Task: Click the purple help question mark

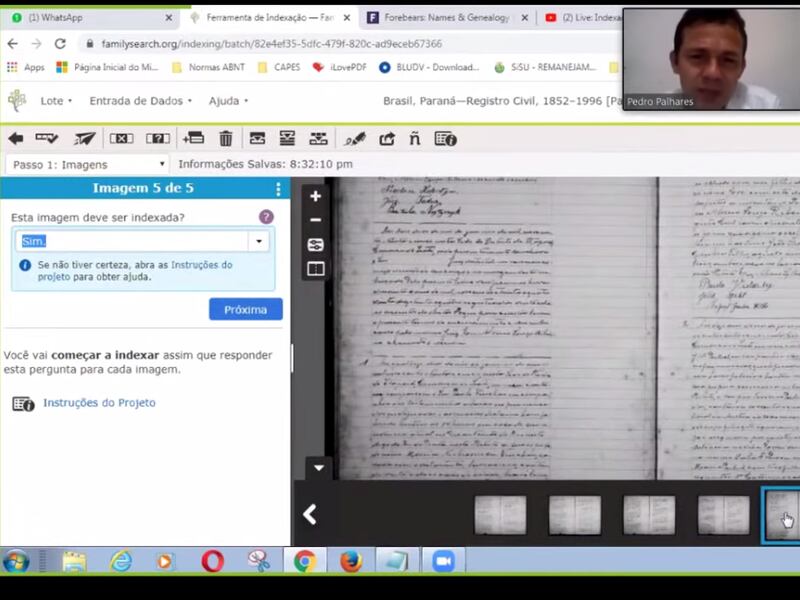Action: pos(266,217)
